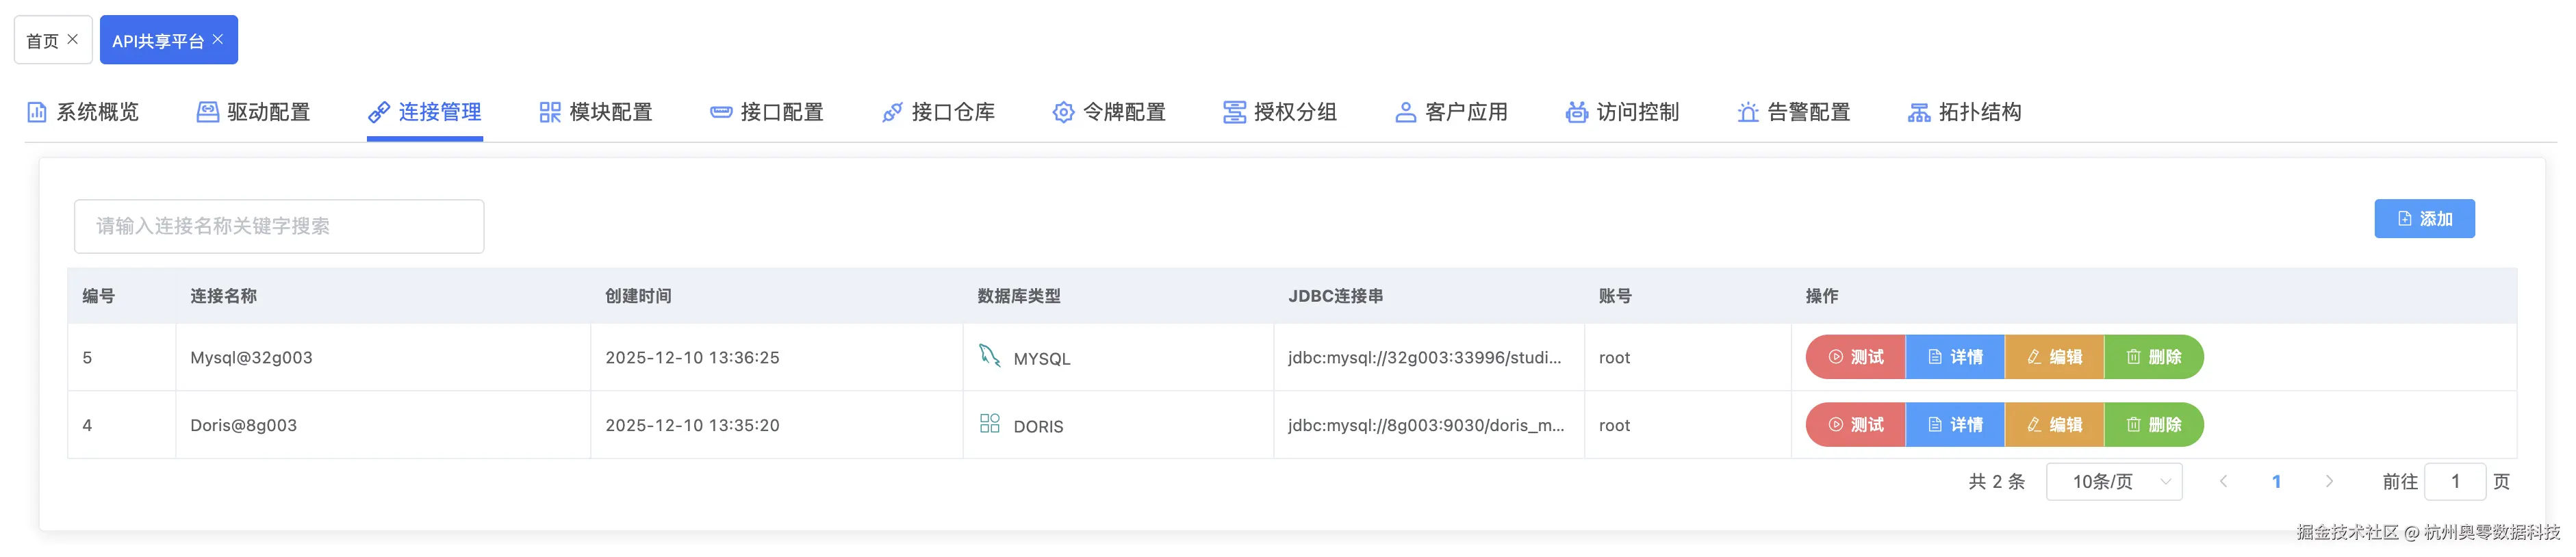Select the 授权分组 server icon
The image size is (2576, 557).
pyautogui.click(x=1235, y=112)
